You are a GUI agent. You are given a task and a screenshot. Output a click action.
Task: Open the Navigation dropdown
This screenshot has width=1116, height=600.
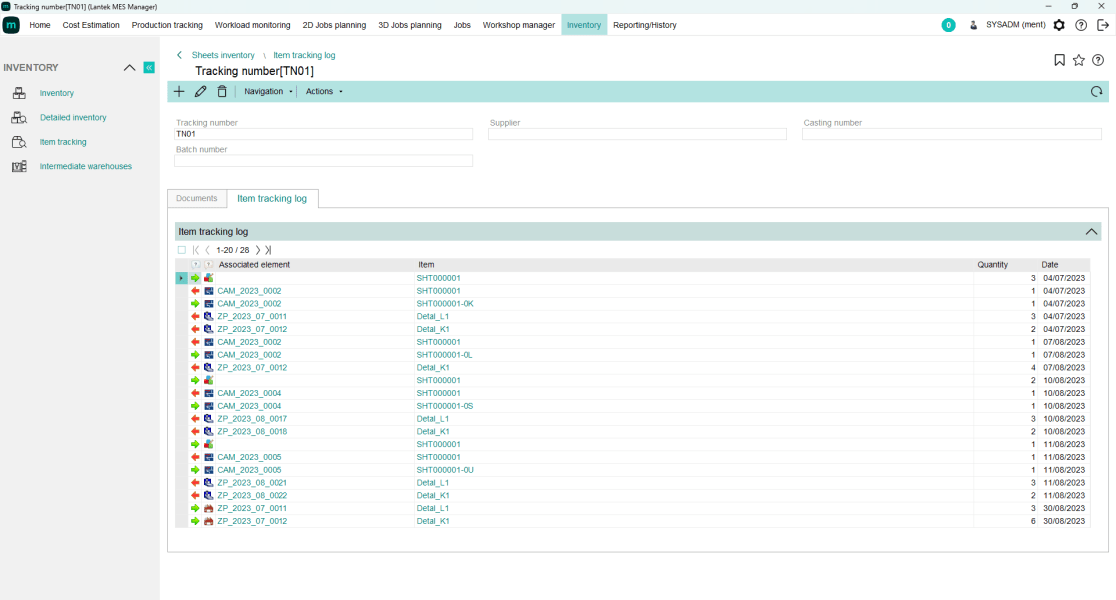pos(268,91)
